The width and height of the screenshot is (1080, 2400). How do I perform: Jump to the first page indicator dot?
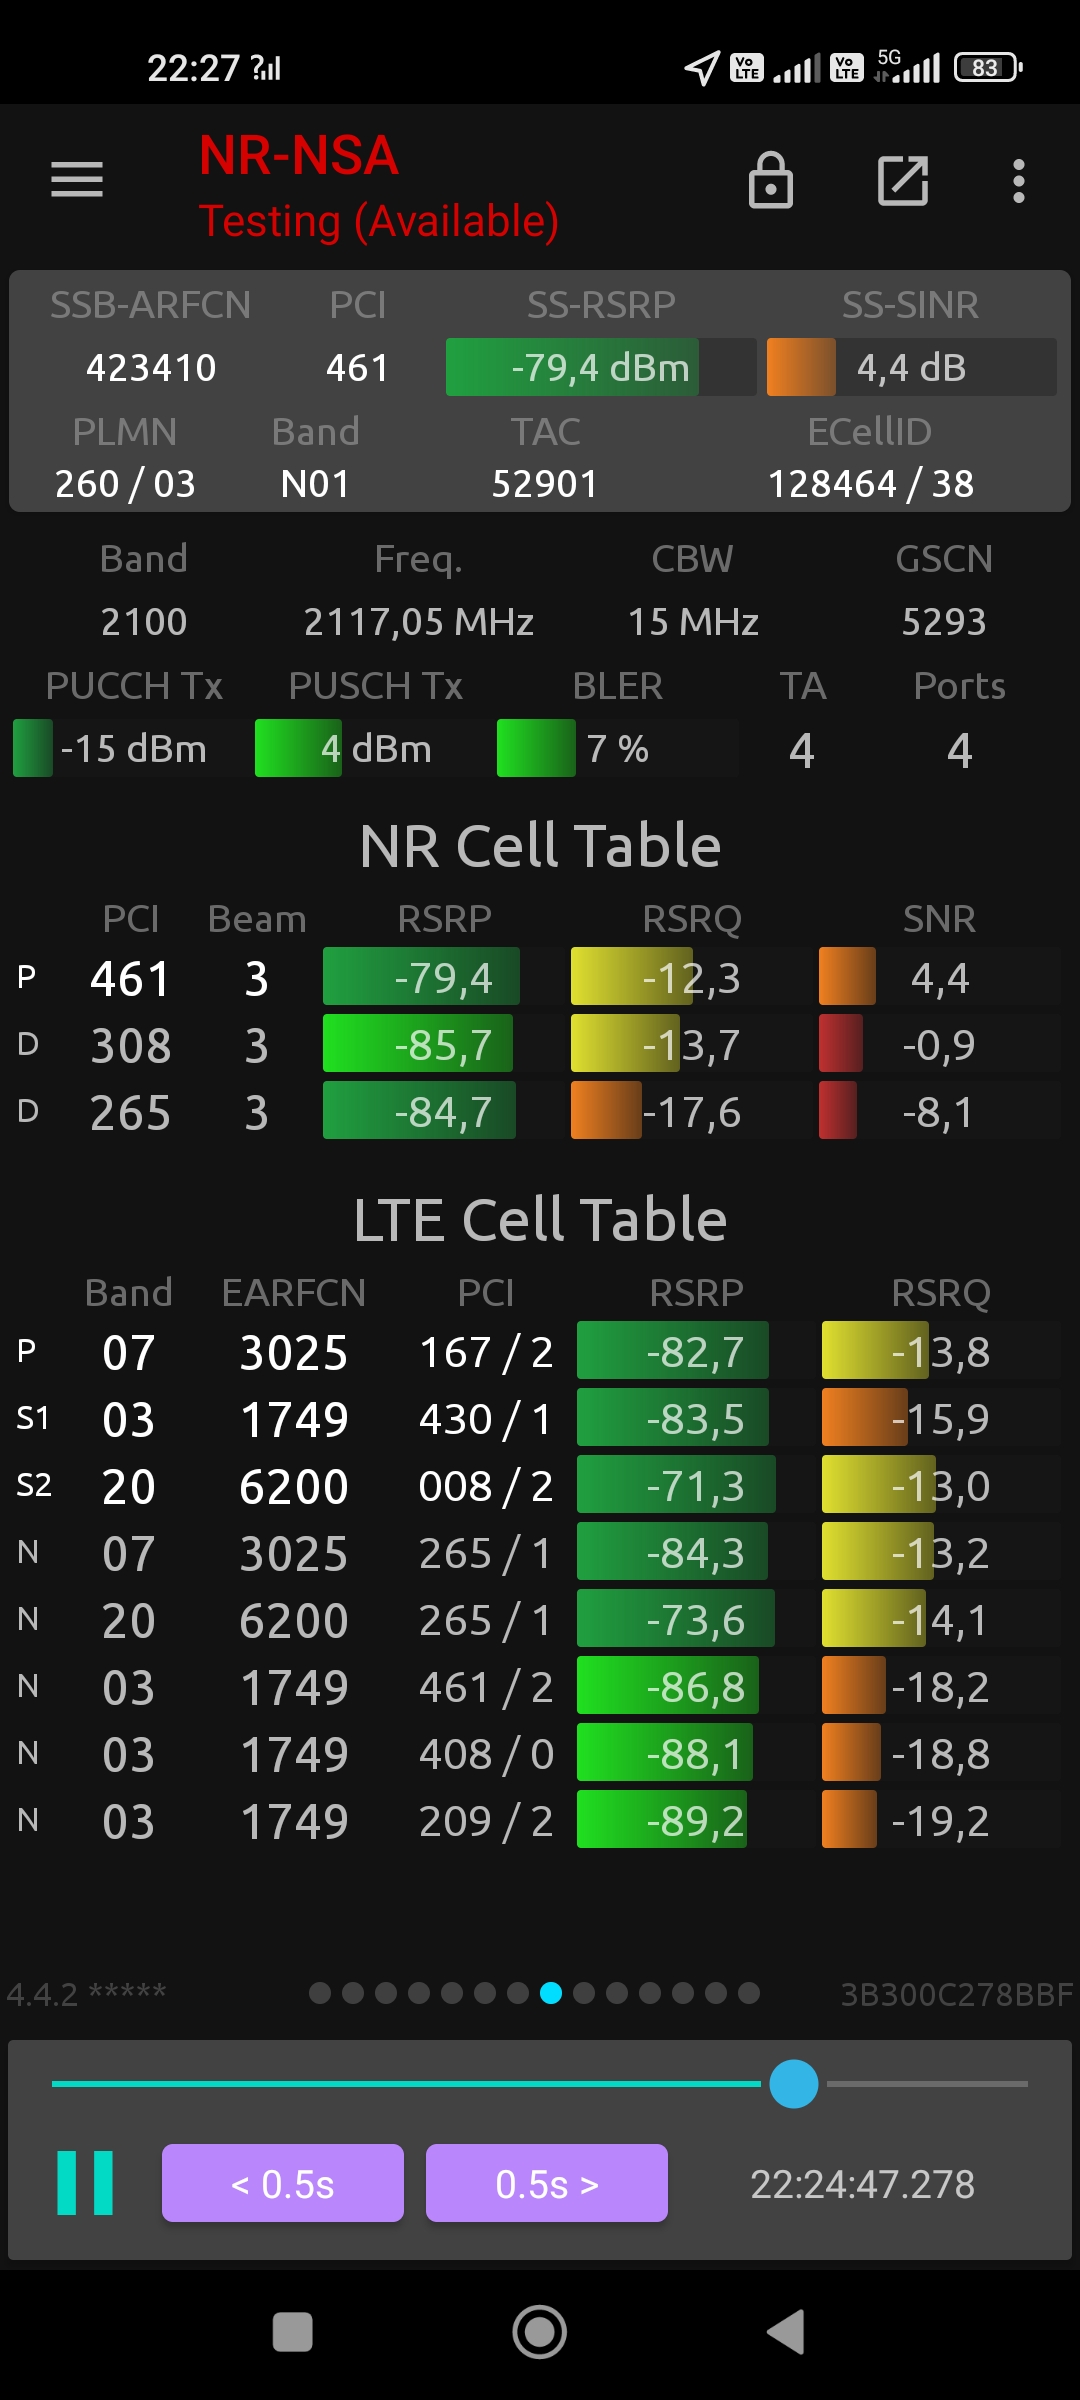[x=320, y=1993]
